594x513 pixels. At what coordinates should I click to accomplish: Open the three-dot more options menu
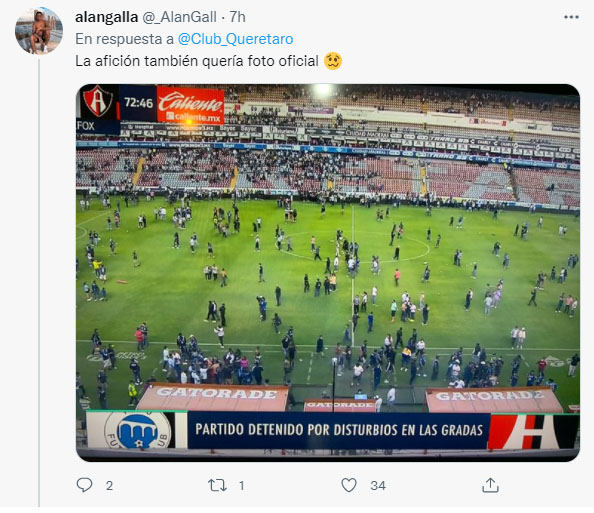(571, 17)
